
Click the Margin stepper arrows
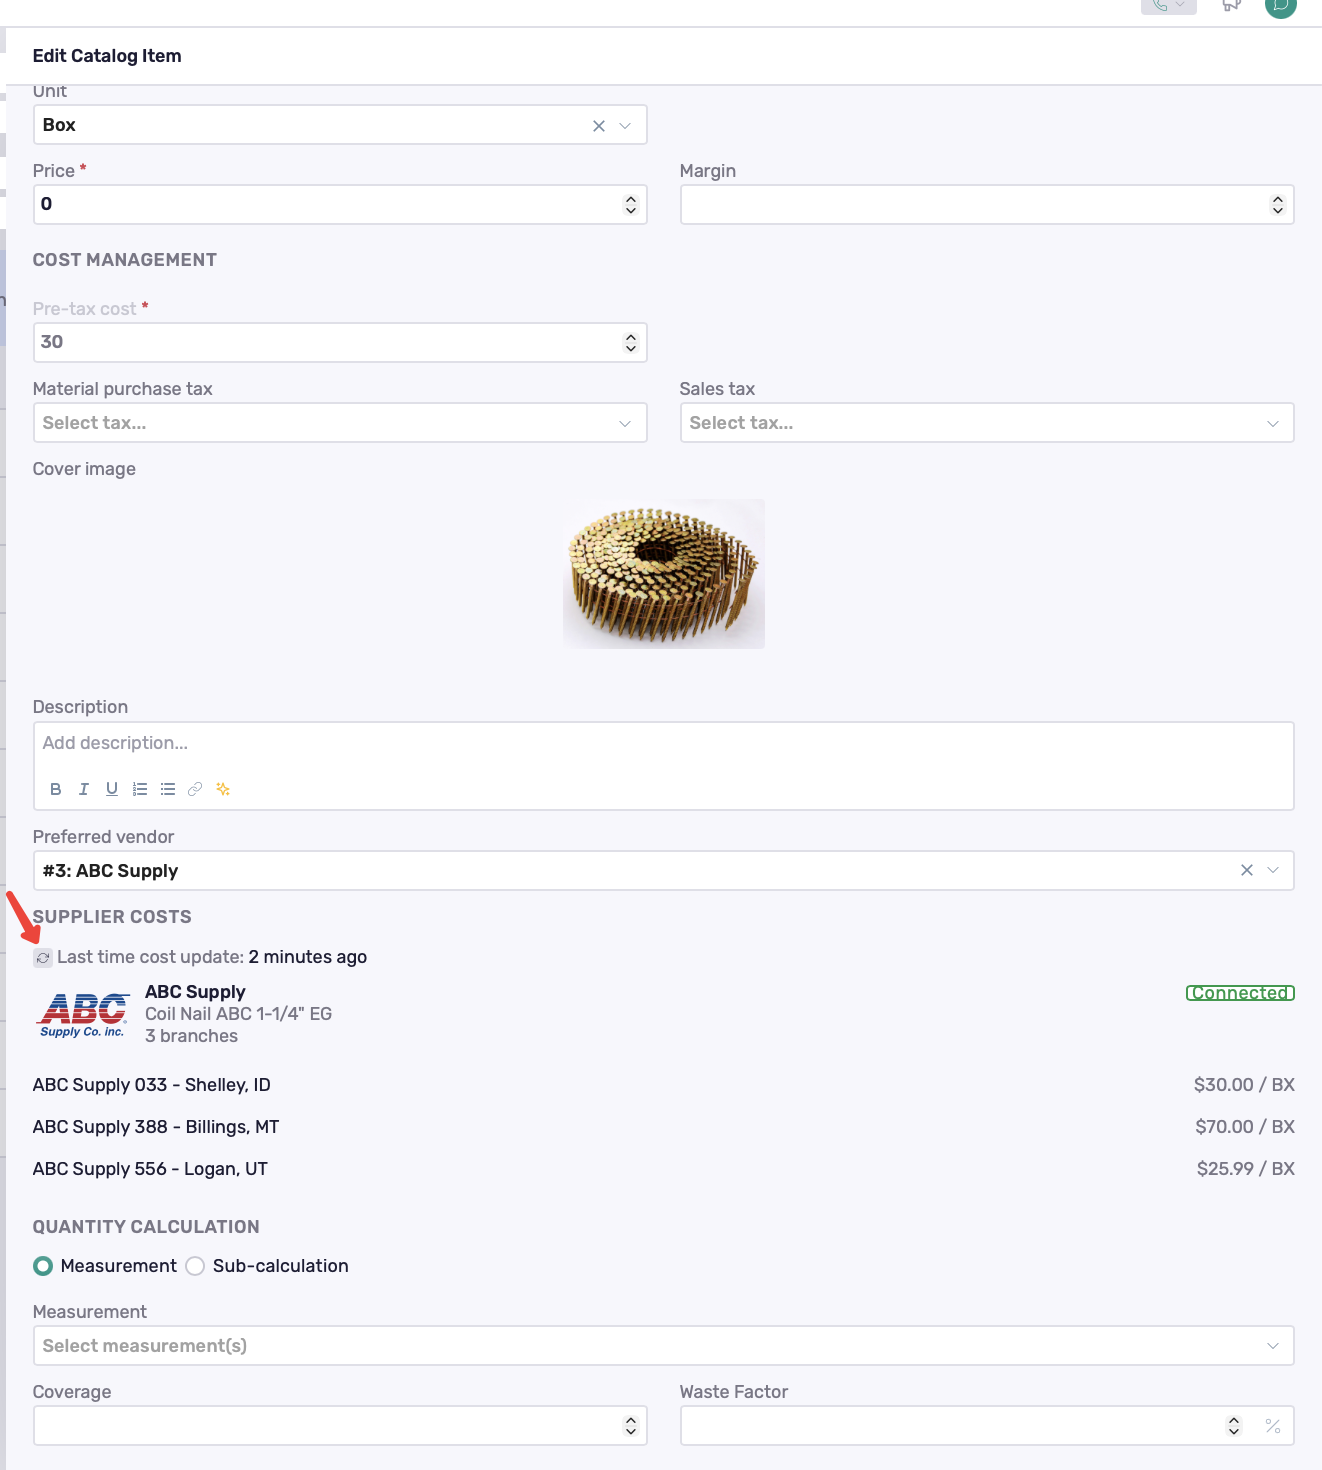[x=1278, y=205]
